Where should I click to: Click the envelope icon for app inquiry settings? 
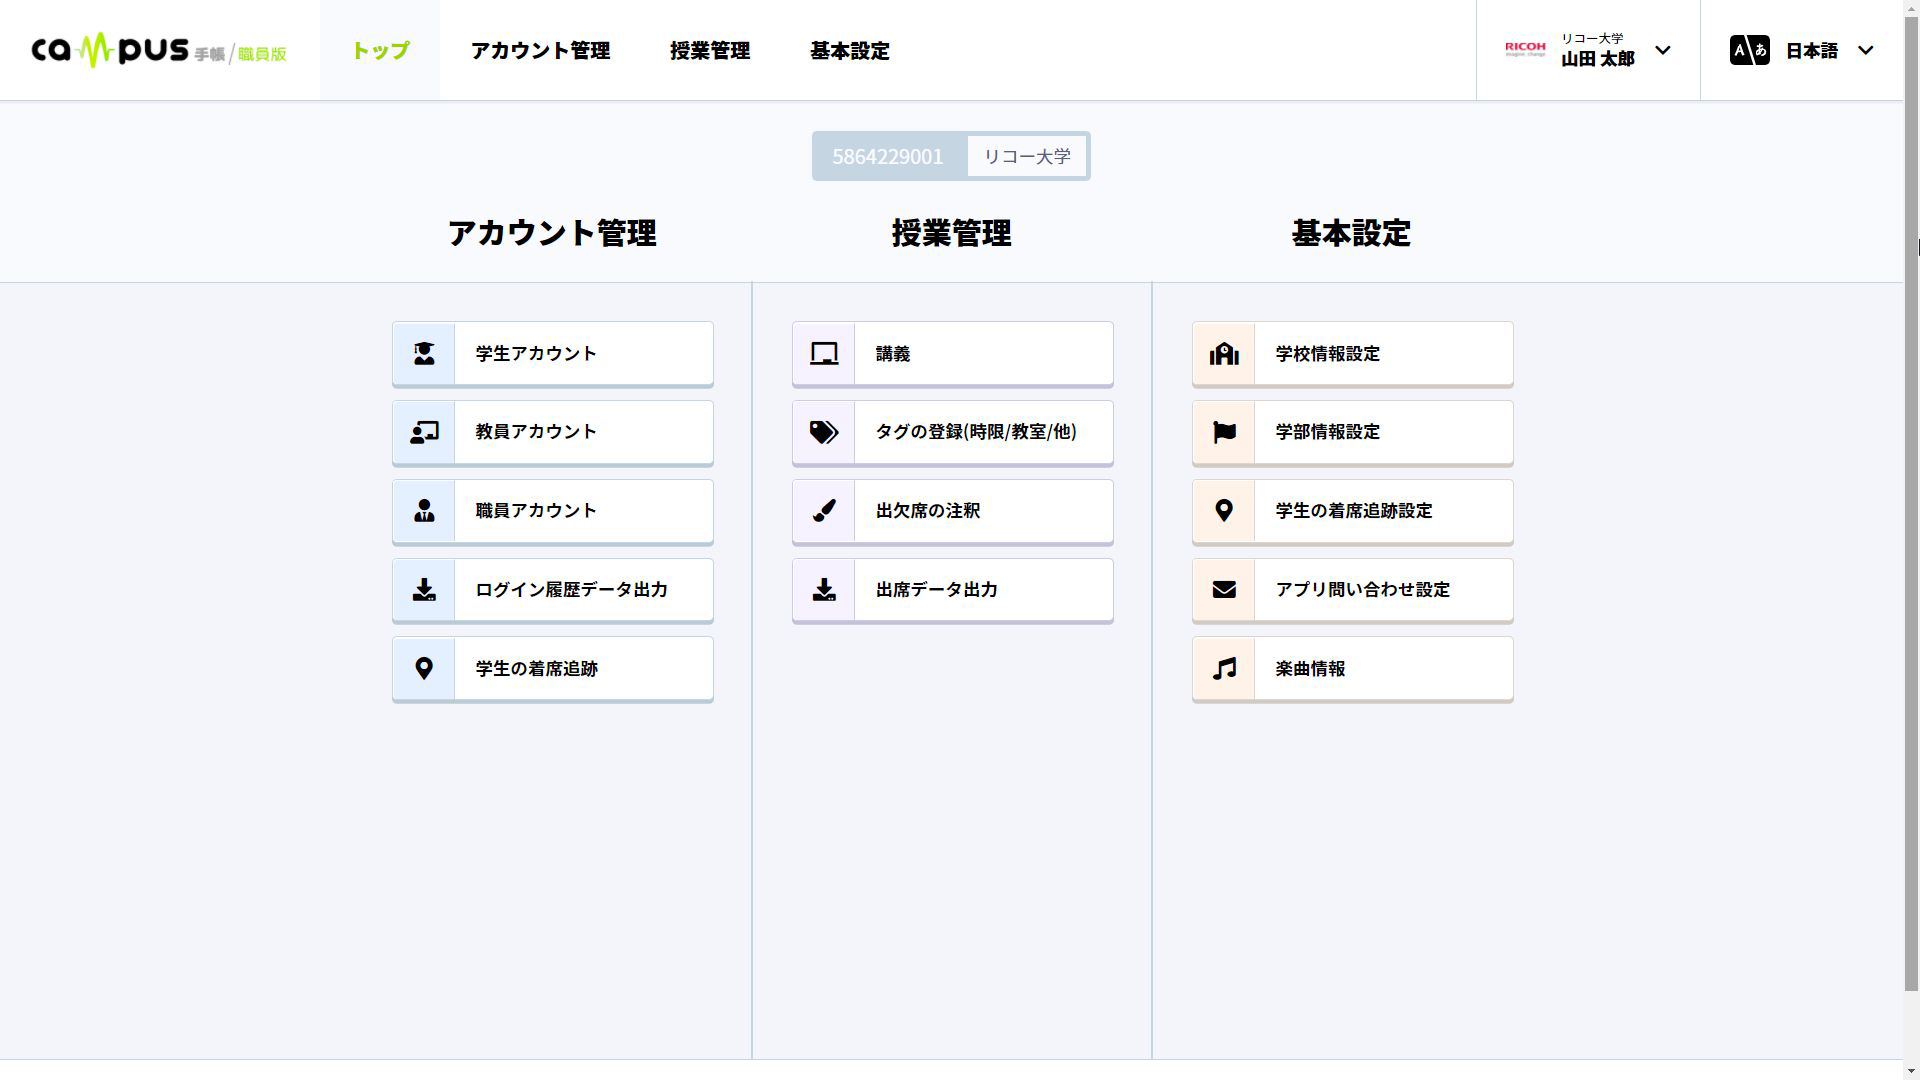[x=1224, y=590]
